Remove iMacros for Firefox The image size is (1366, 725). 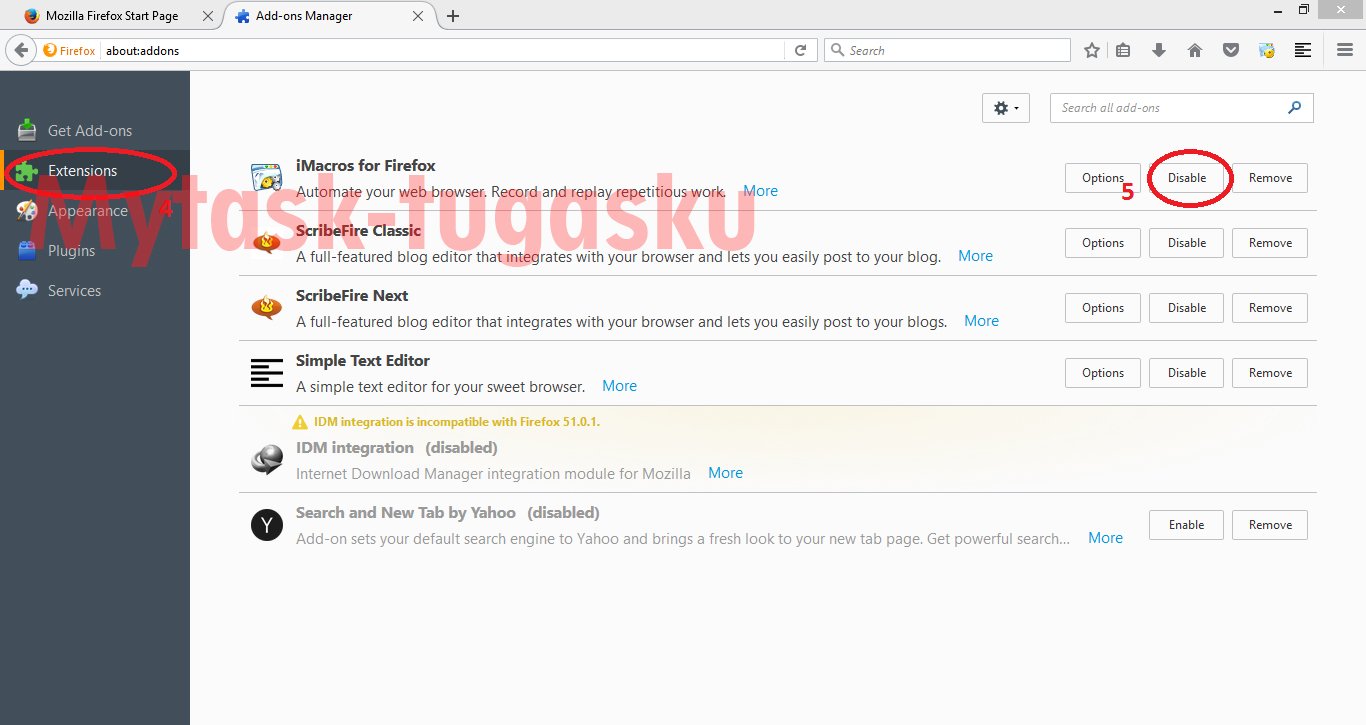(1270, 178)
